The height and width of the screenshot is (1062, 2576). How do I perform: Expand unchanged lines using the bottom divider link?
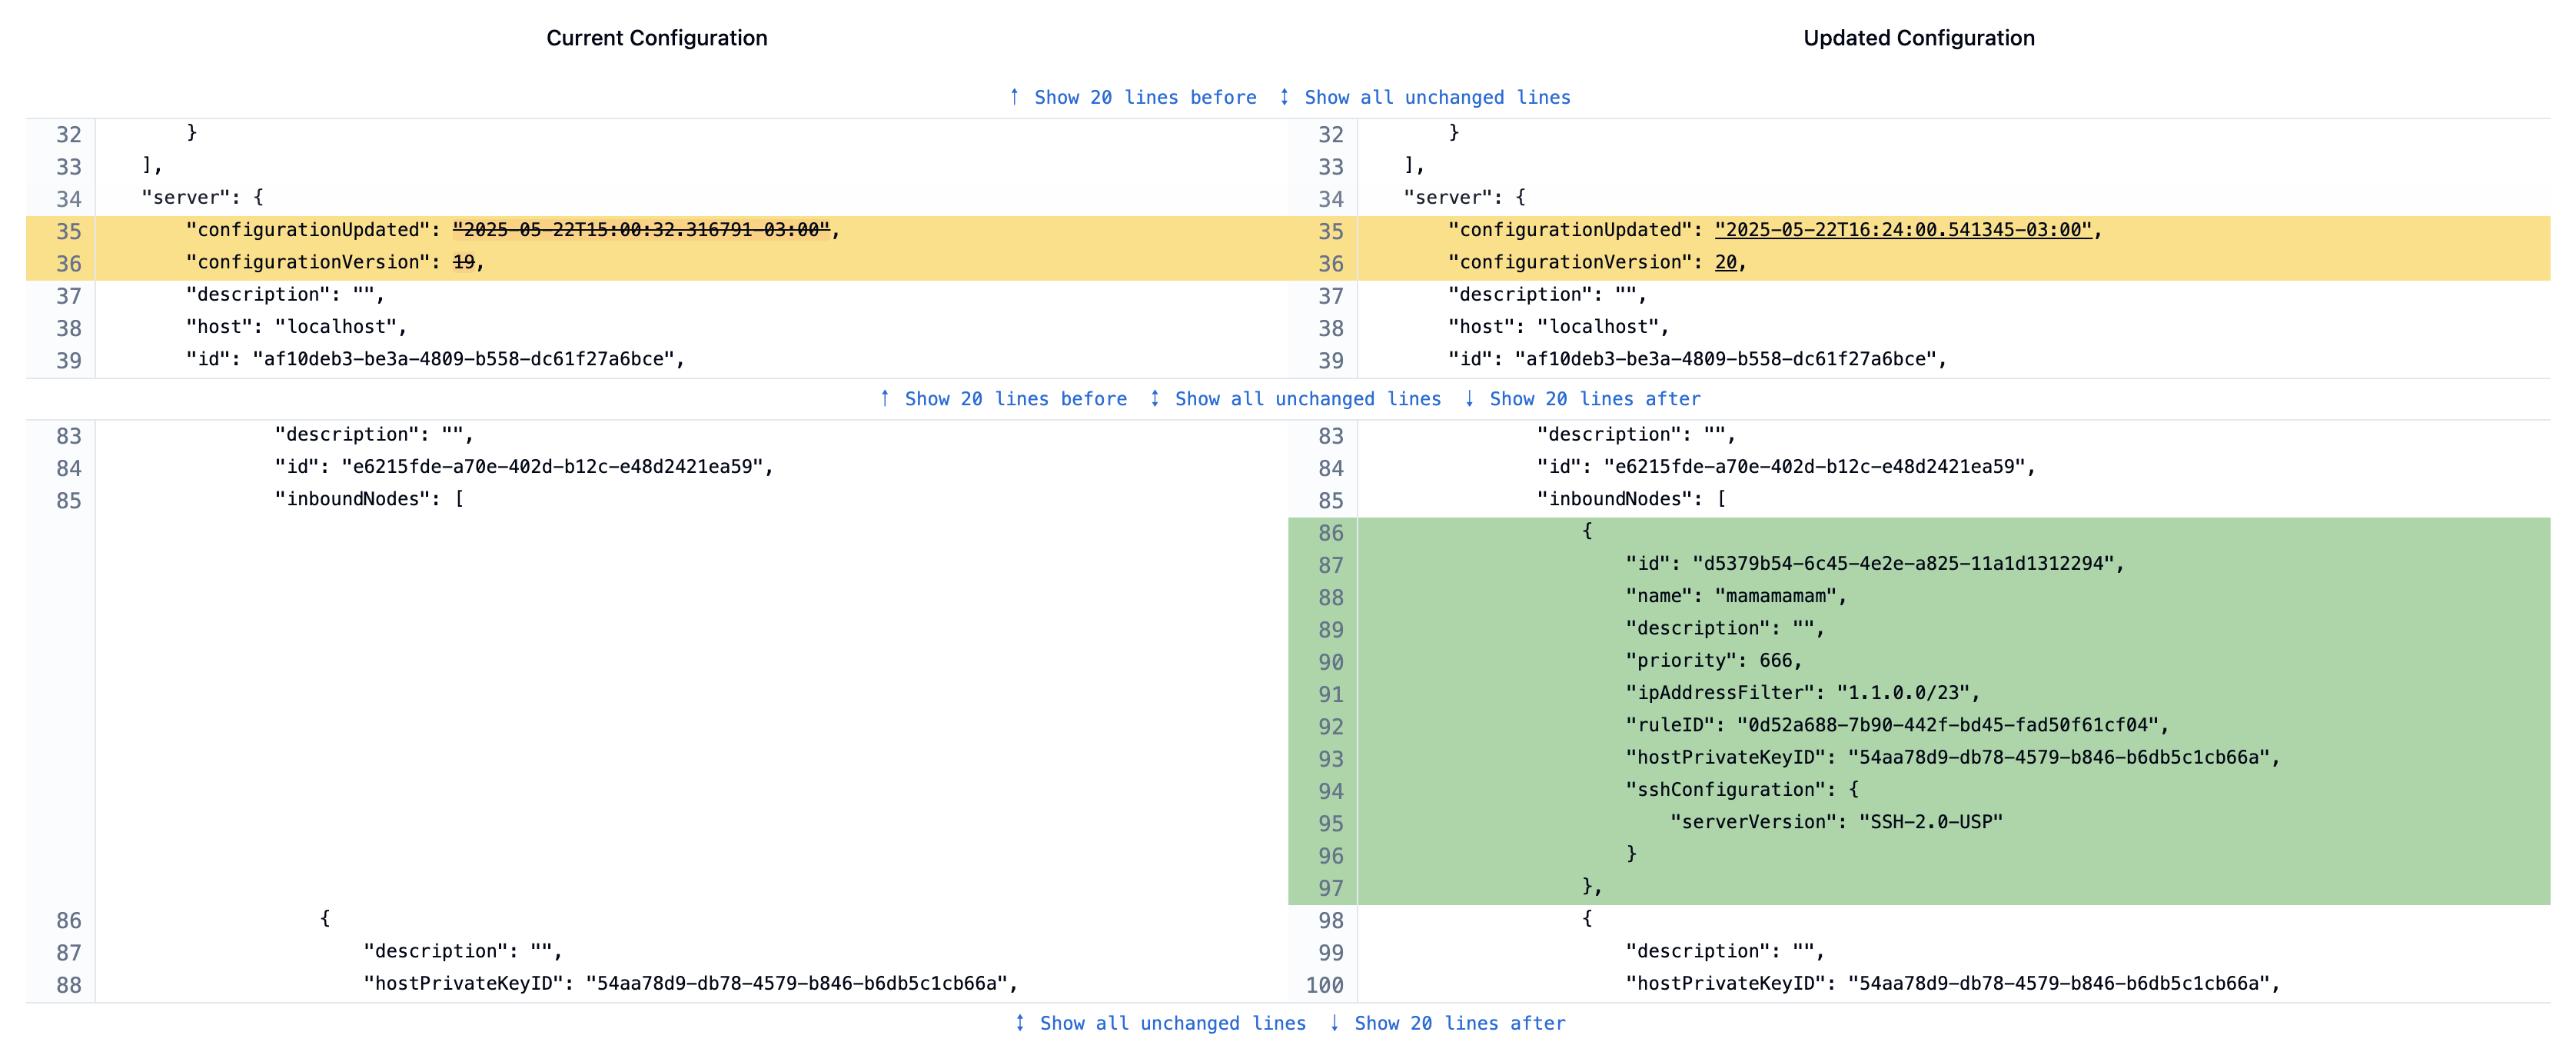pos(1171,1023)
